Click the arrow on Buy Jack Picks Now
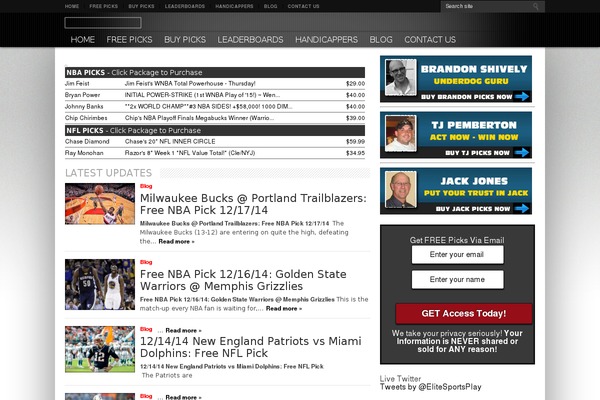The width and height of the screenshot is (600, 400). [x=522, y=209]
